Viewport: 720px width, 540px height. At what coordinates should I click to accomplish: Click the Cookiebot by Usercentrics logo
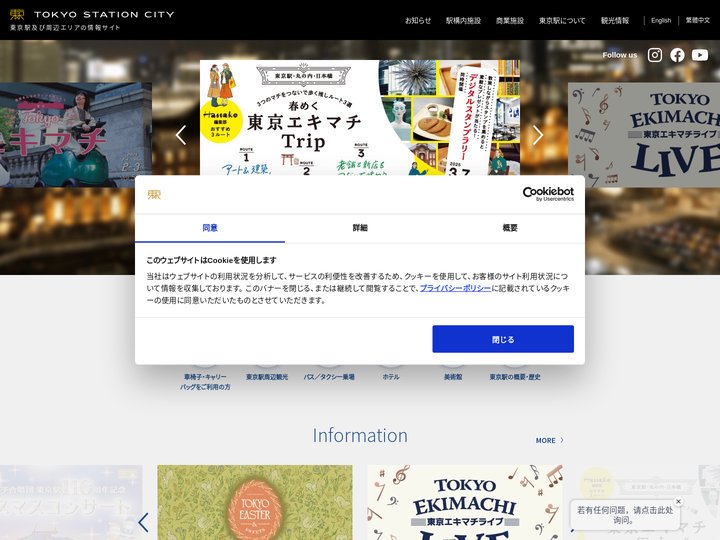click(x=548, y=194)
